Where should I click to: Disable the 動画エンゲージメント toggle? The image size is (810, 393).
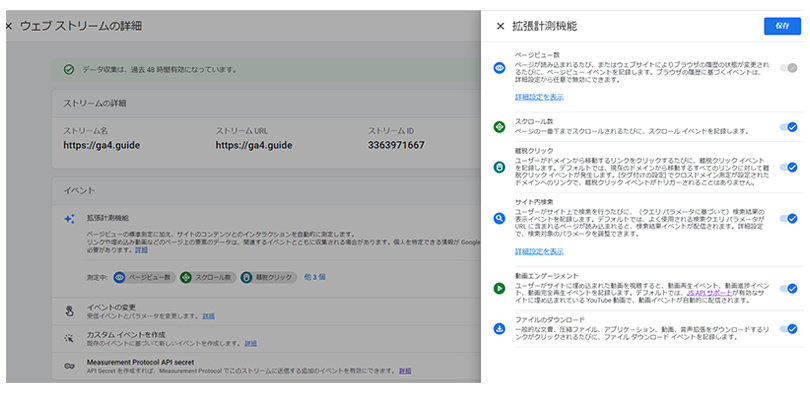click(789, 289)
